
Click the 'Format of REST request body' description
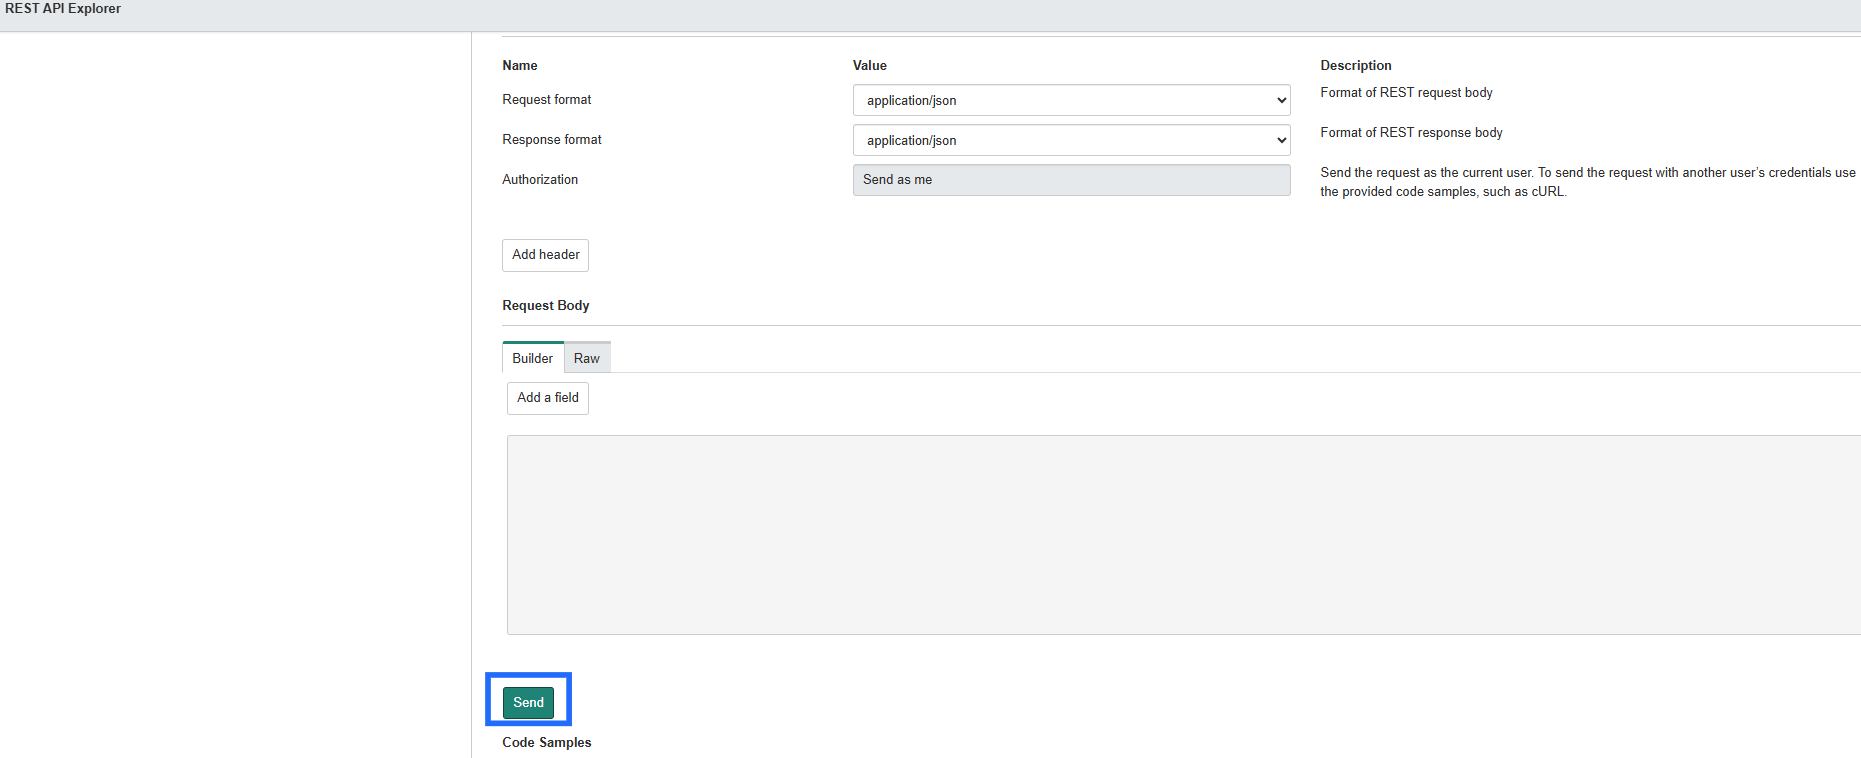point(1405,93)
